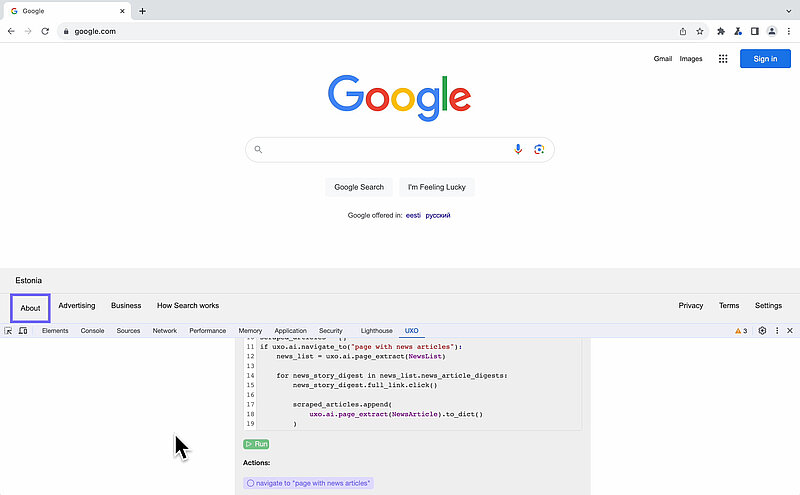The height and width of the screenshot is (495, 800).
Task: Open the Chrome three-dot menu
Action: click(x=788, y=31)
